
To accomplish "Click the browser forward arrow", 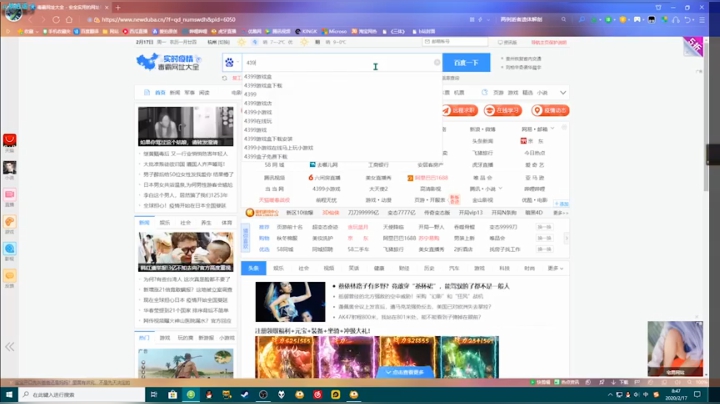I will 43,20.
